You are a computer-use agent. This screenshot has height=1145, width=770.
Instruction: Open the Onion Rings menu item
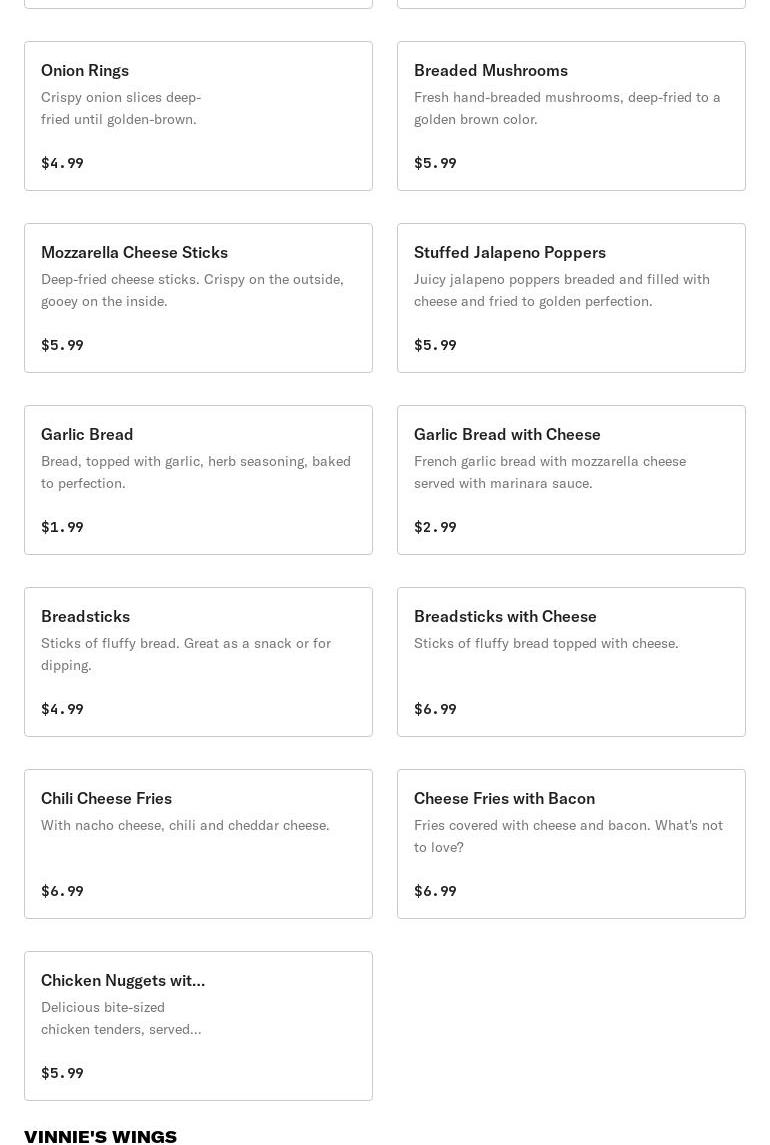click(x=198, y=116)
